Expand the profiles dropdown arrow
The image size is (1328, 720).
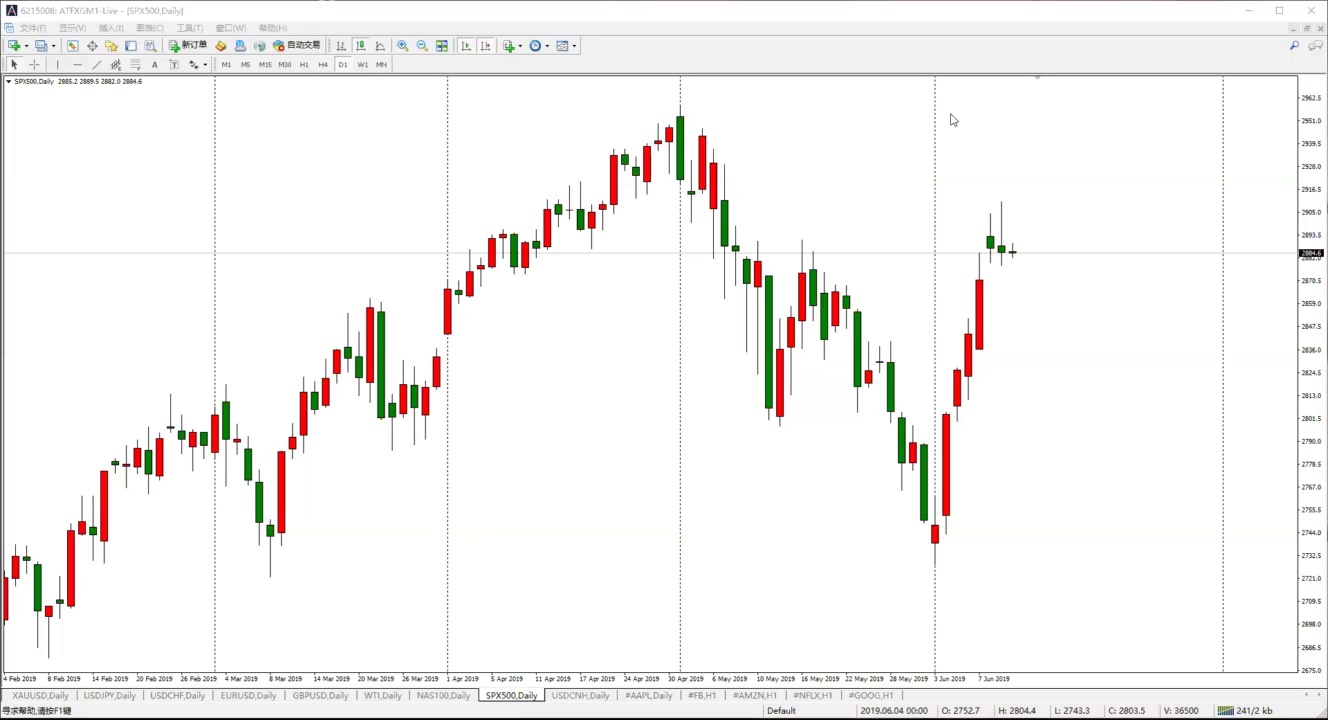[53, 46]
